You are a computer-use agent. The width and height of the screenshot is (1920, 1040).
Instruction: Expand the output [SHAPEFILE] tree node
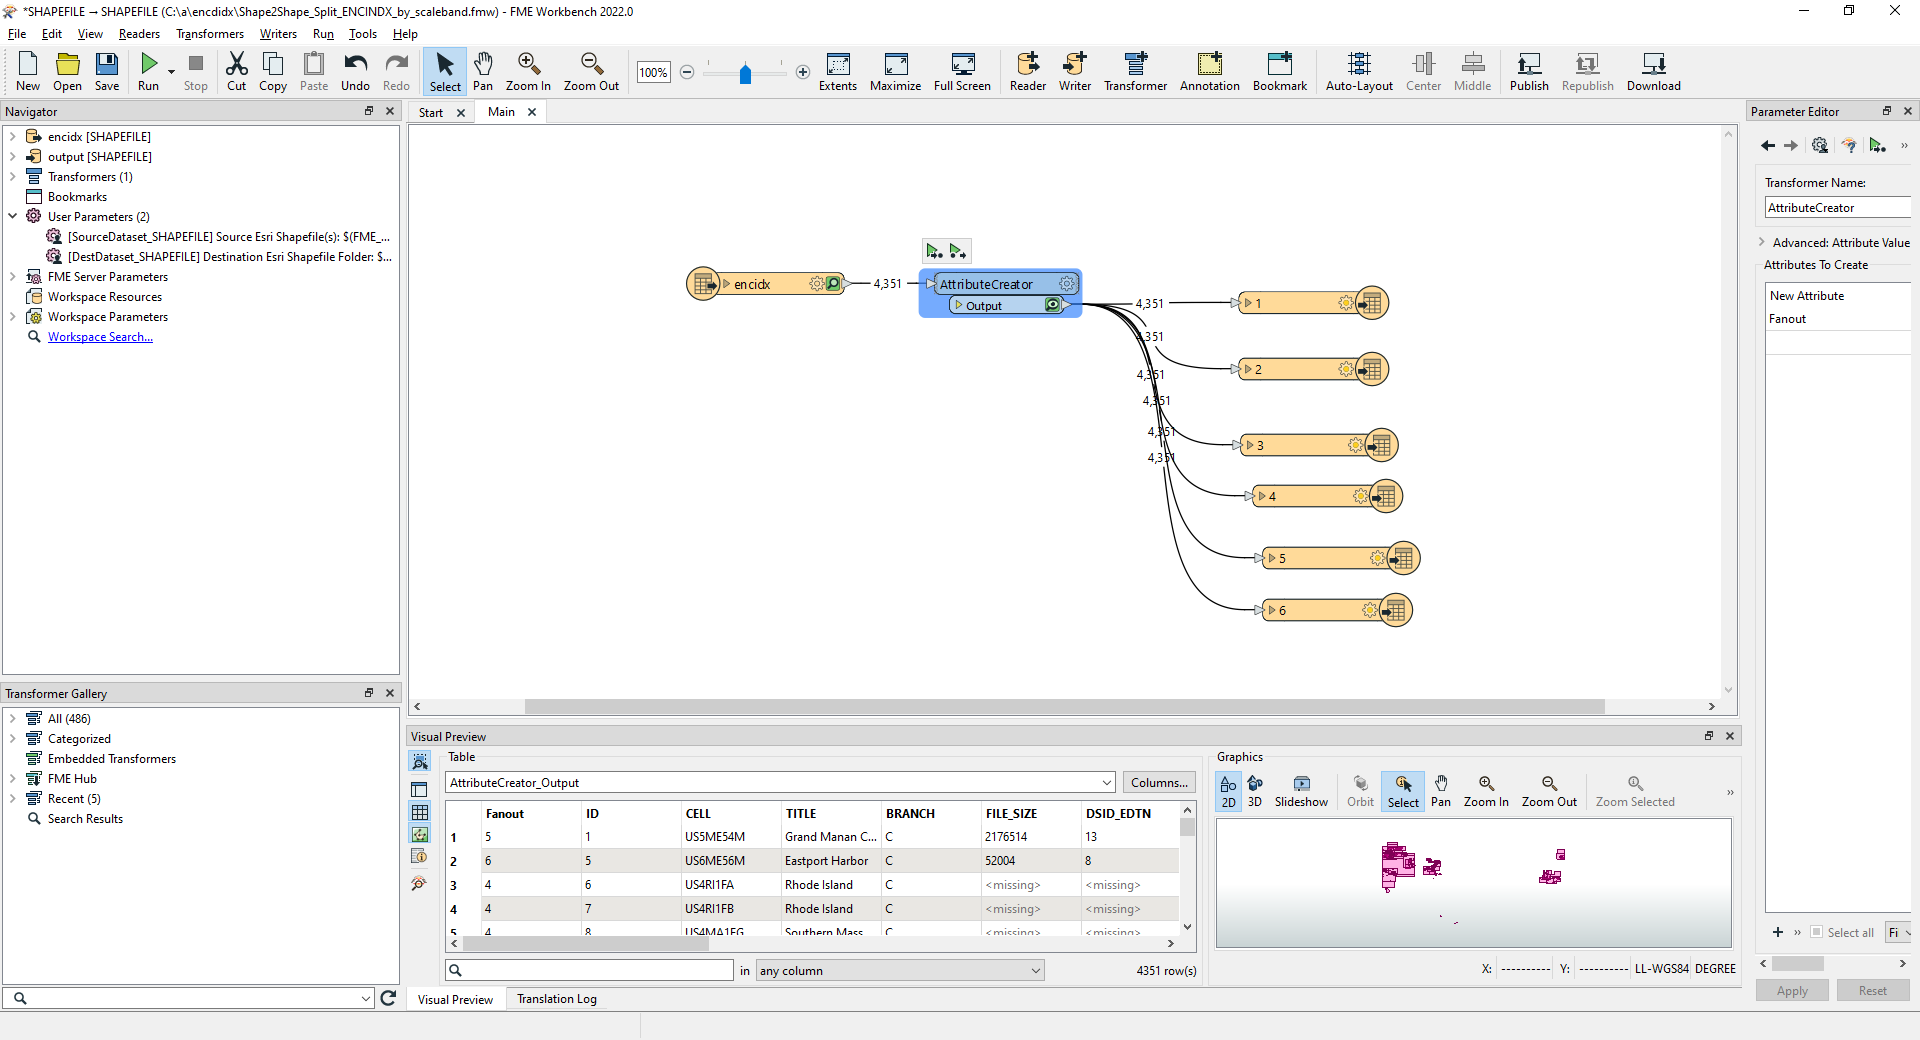coord(12,156)
